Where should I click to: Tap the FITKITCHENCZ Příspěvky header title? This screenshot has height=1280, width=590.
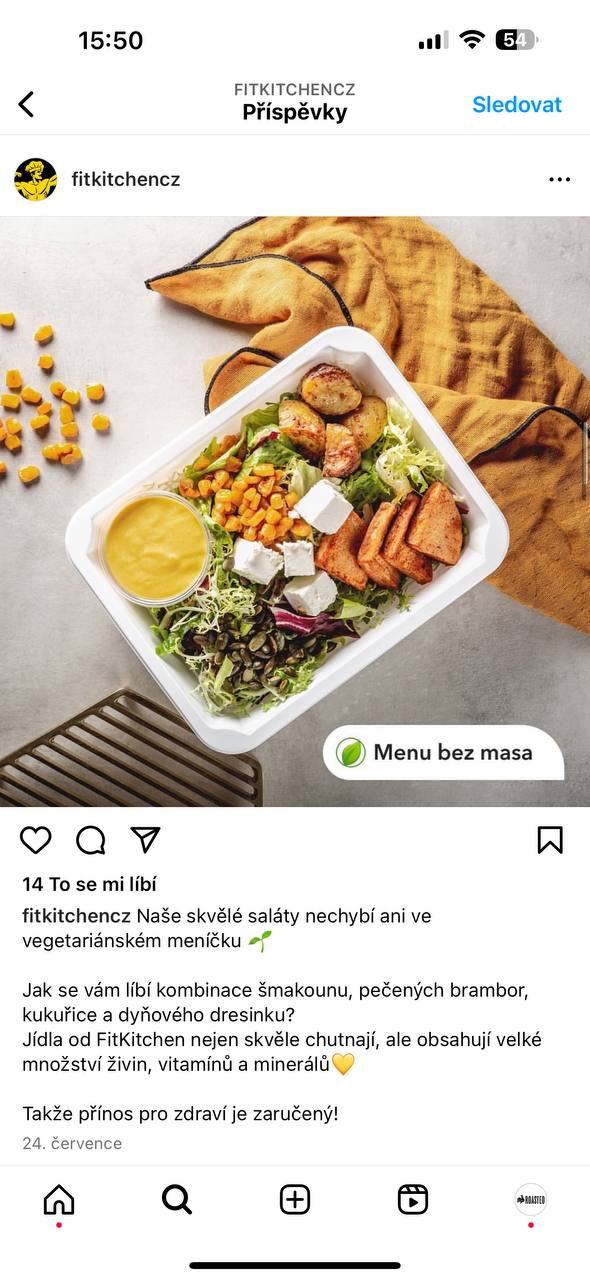point(295,102)
